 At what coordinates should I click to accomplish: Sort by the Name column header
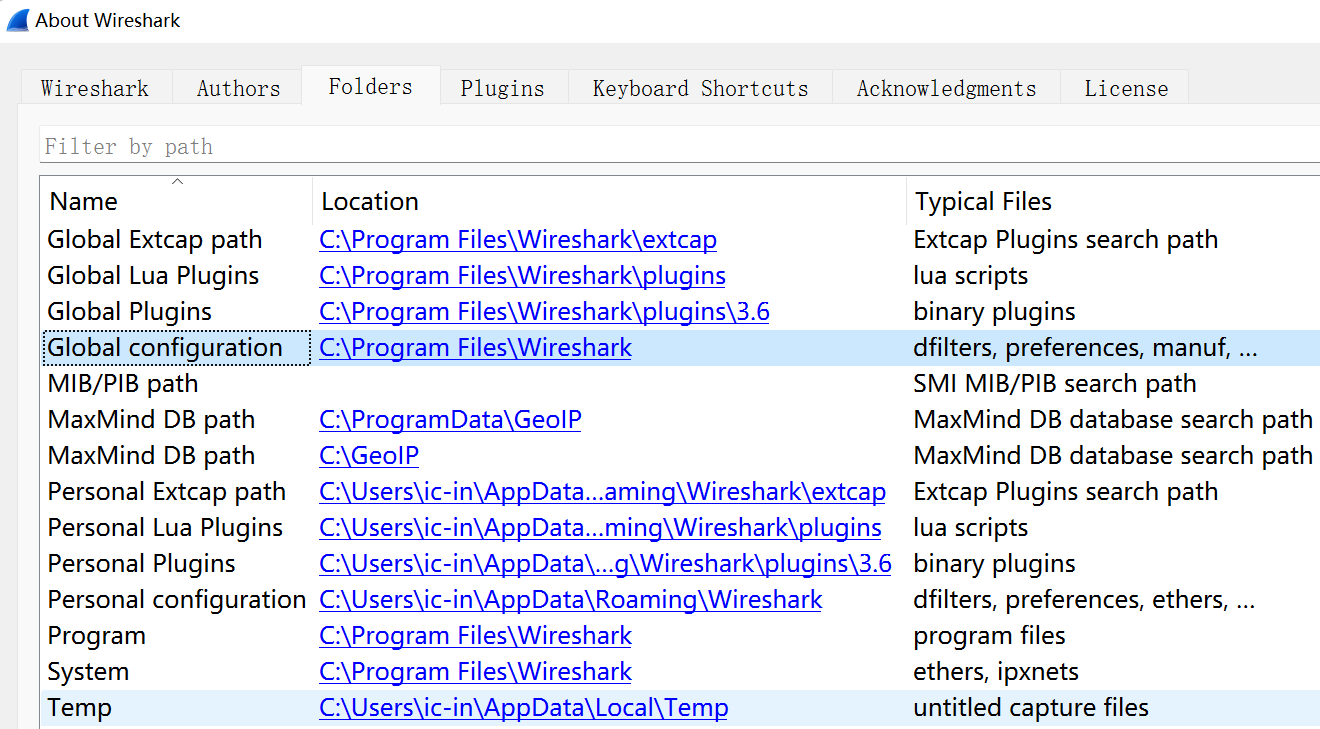pyautogui.click(x=84, y=201)
